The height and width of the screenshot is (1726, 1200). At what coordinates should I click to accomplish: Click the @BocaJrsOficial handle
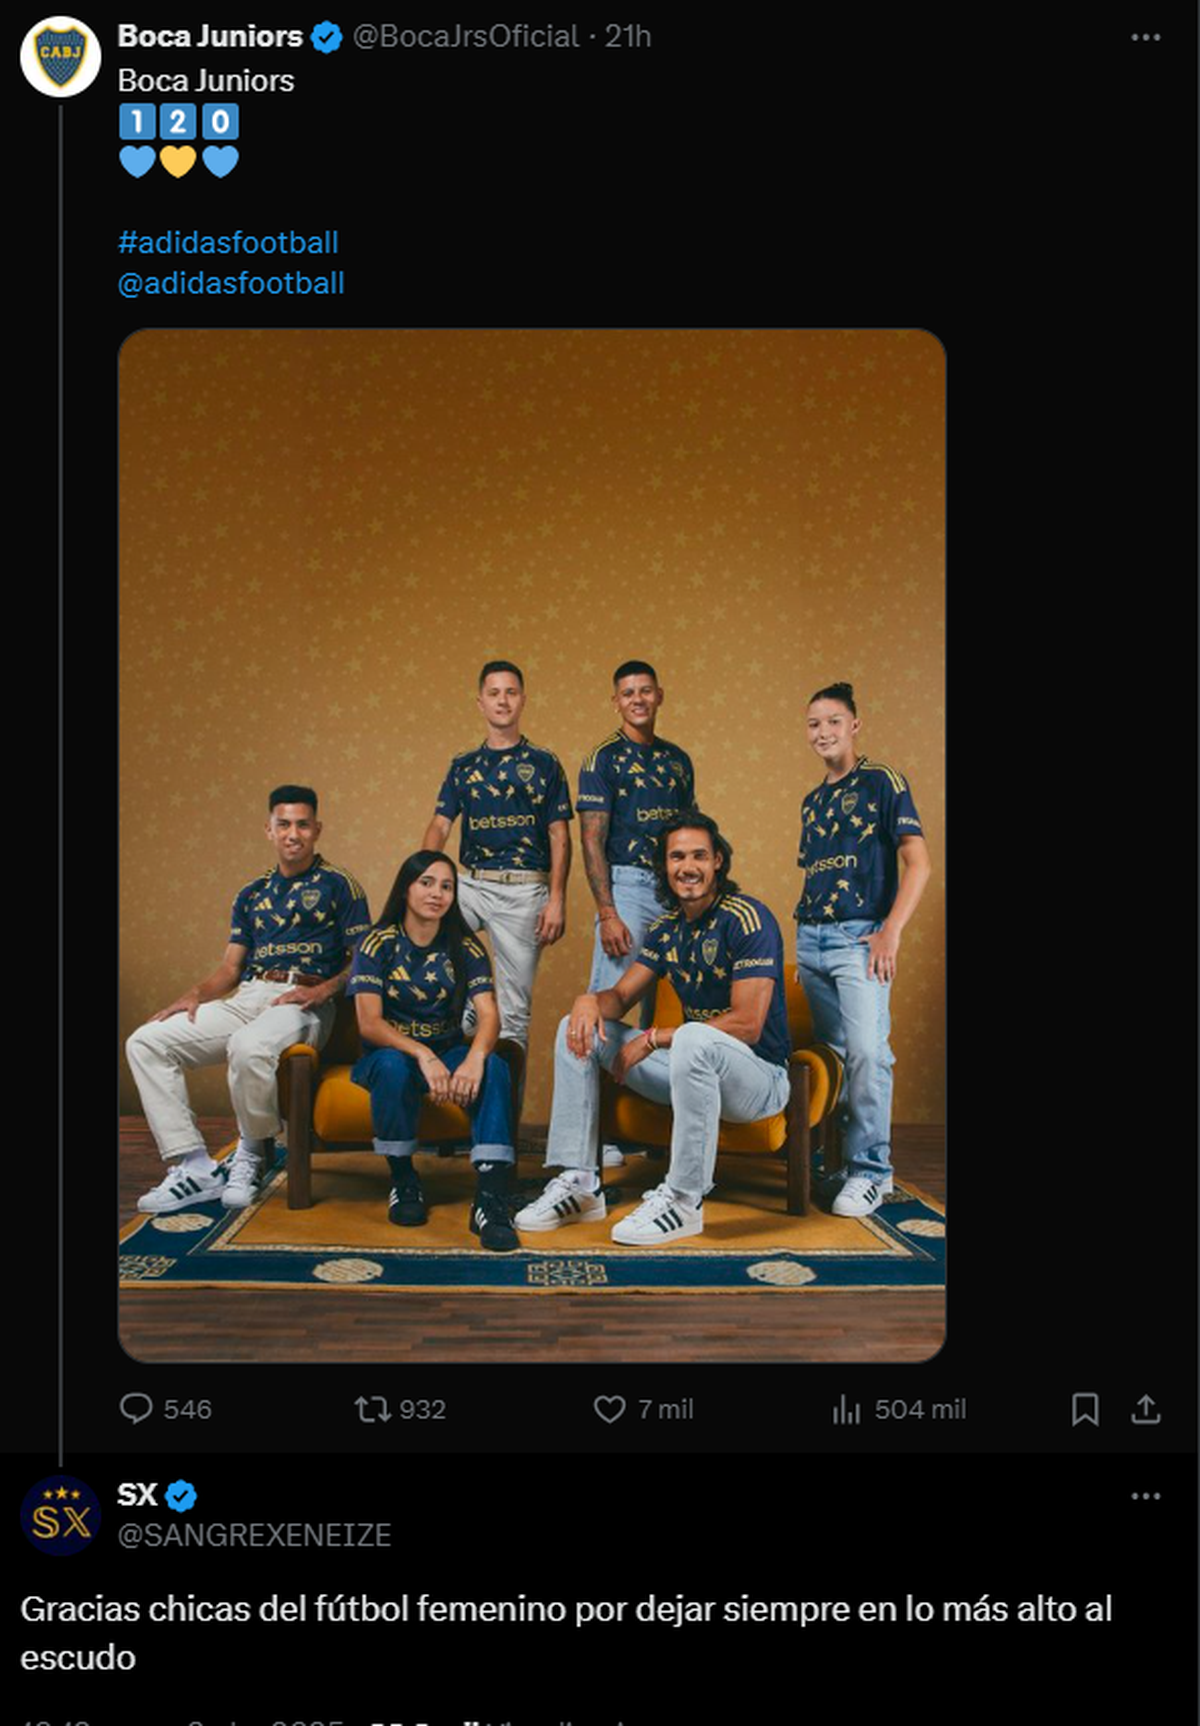pyautogui.click(x=466, y=37)
